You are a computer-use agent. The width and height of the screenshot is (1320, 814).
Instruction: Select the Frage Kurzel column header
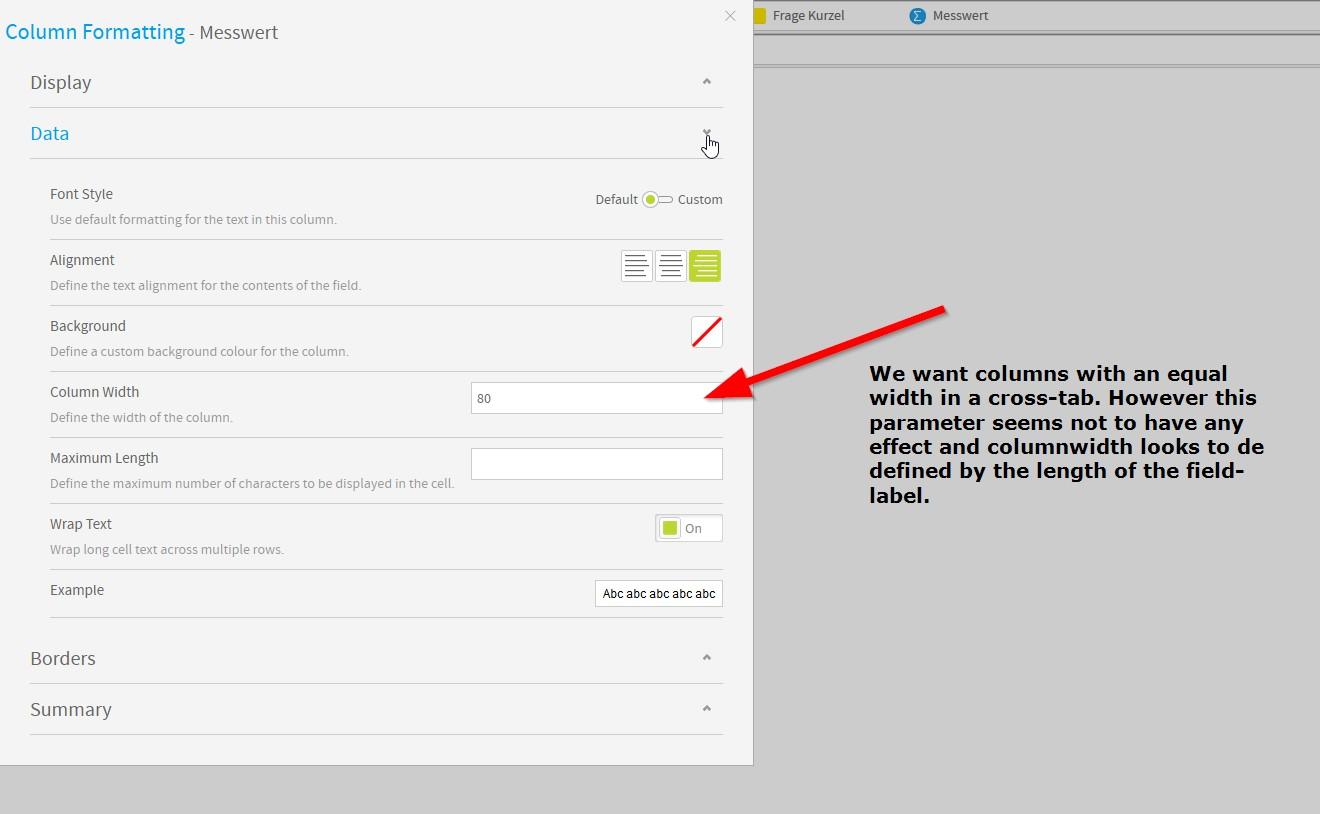tap(809, 16)
